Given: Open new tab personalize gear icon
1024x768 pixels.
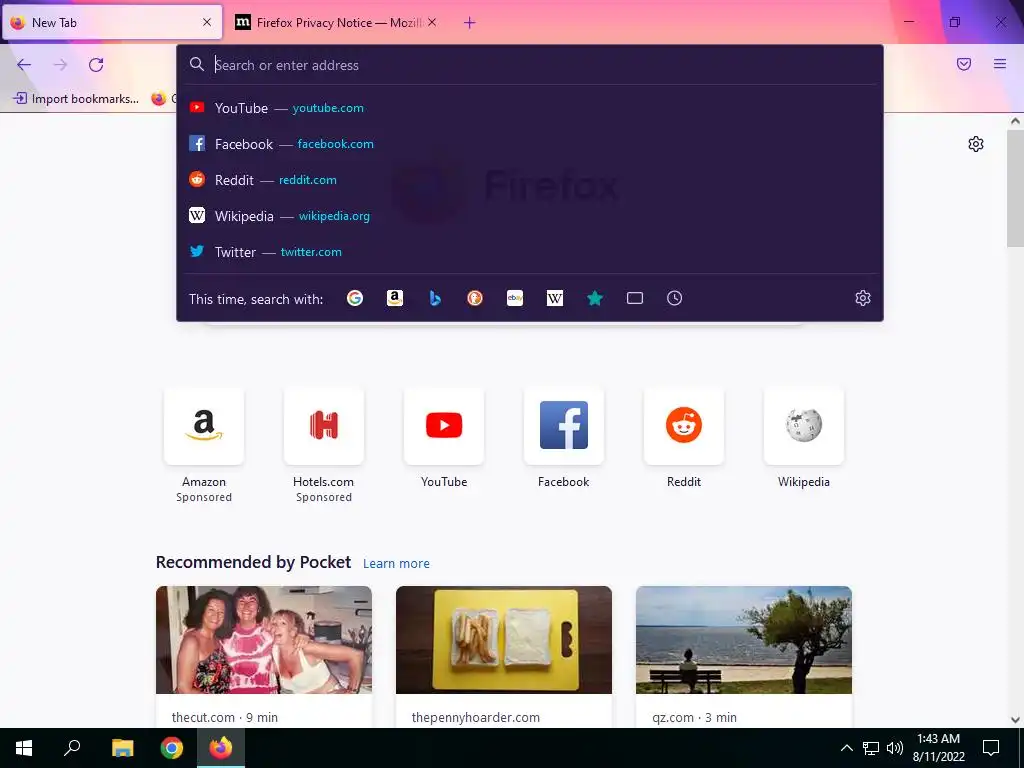Looking at the screenshot, I should [x=976, y=144].
